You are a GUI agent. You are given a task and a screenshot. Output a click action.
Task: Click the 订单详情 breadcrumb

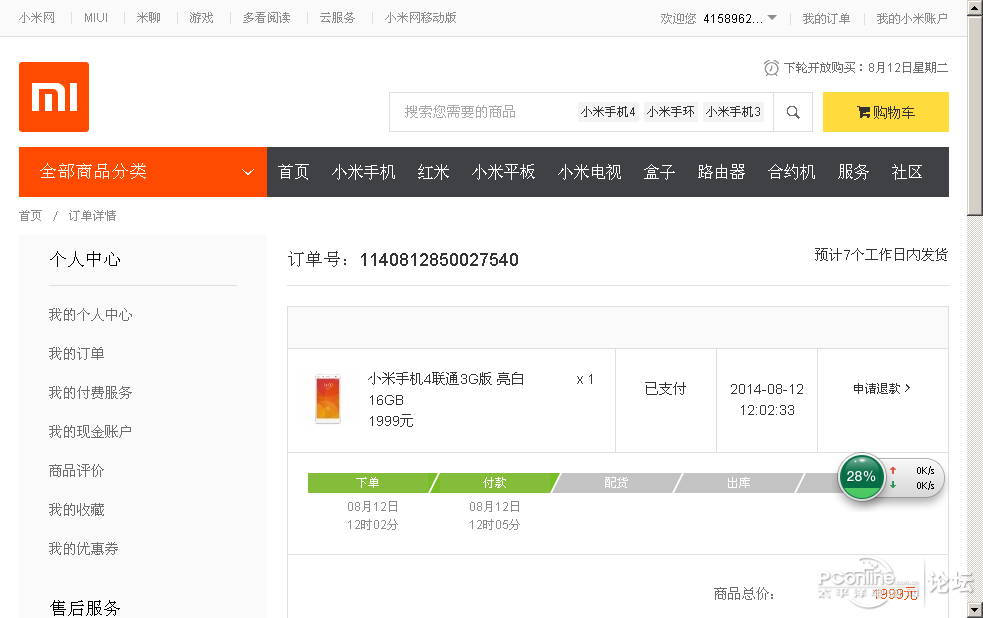click(92, 216)
